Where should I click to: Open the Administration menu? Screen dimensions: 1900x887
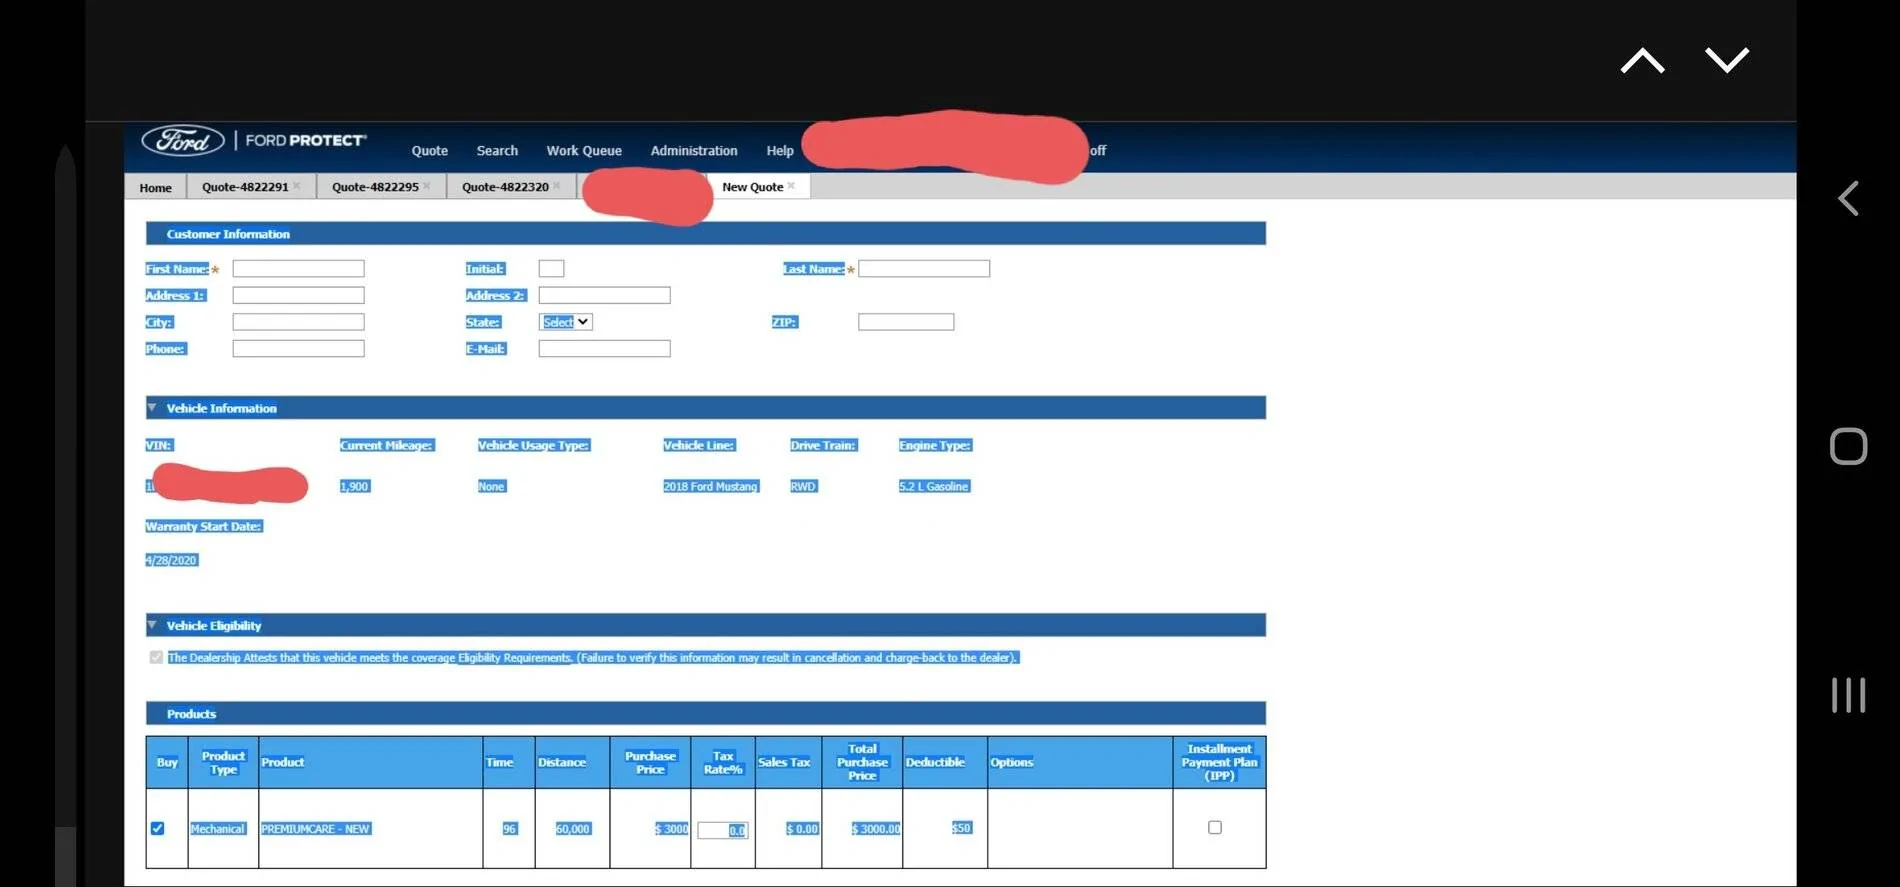click(x=694, y=151)
